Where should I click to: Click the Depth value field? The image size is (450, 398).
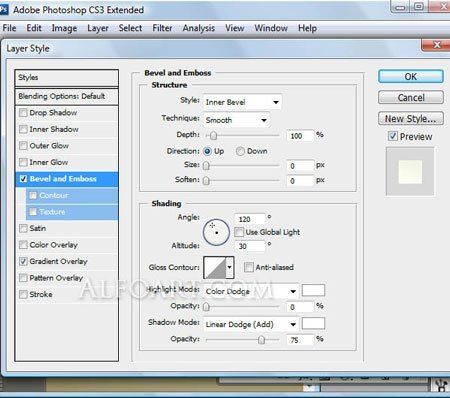[x=300, y=136]
